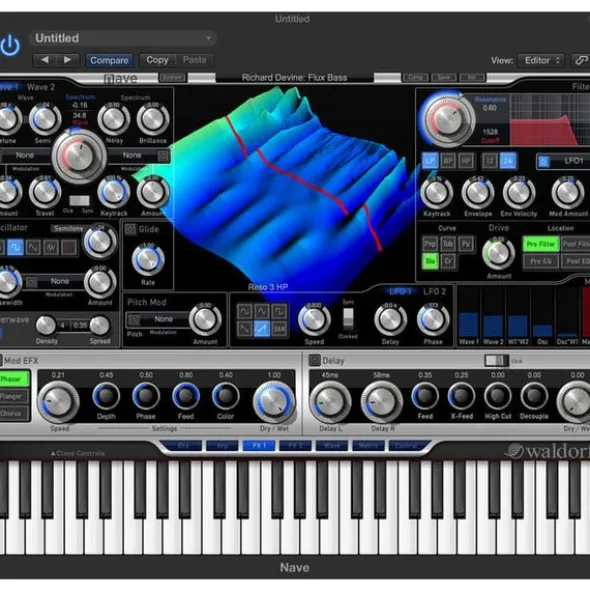590x591 pixels.
Task: Toggle the Delay clock switch
Action: click(x=496, y=361)
